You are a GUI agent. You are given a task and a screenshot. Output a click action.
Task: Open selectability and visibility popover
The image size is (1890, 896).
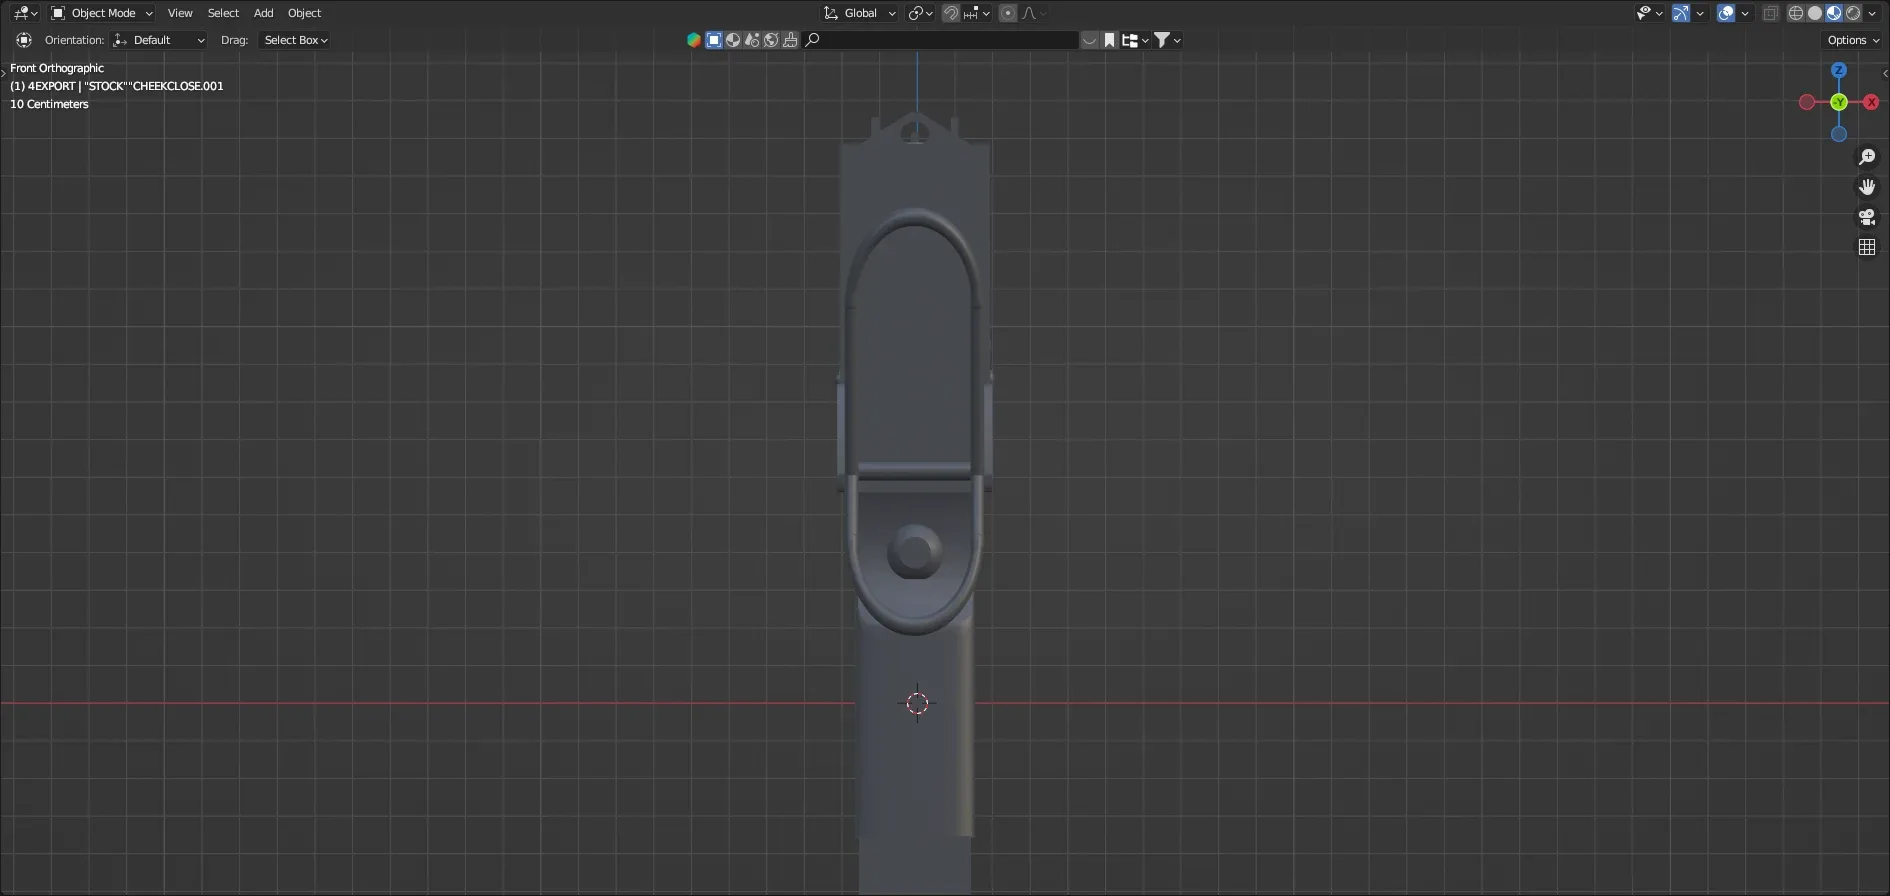point(1649,13)
